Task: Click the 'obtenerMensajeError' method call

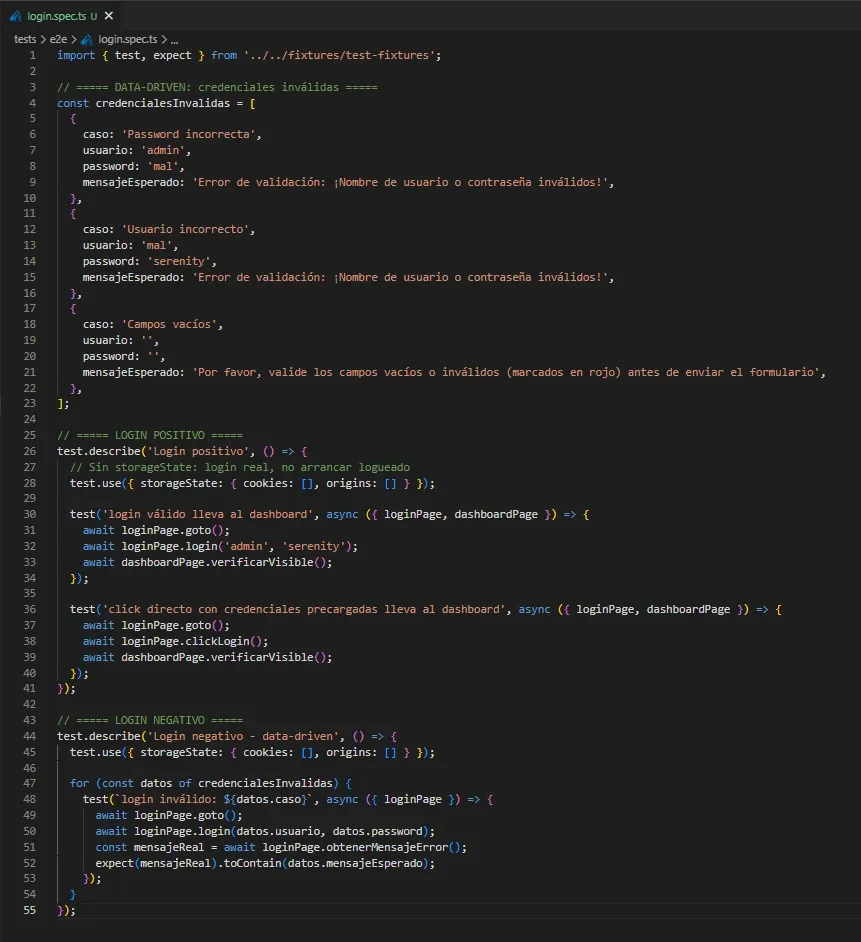Action: click(388, 847)
